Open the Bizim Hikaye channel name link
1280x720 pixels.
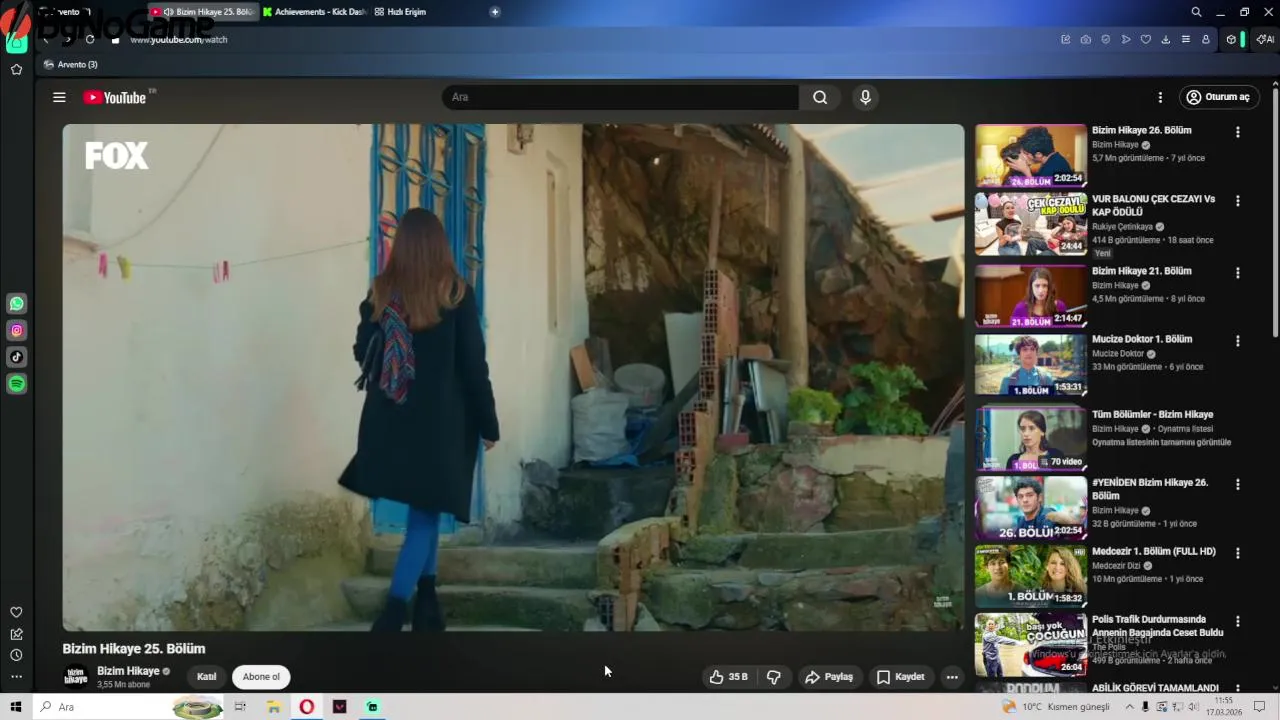point(128,671)
